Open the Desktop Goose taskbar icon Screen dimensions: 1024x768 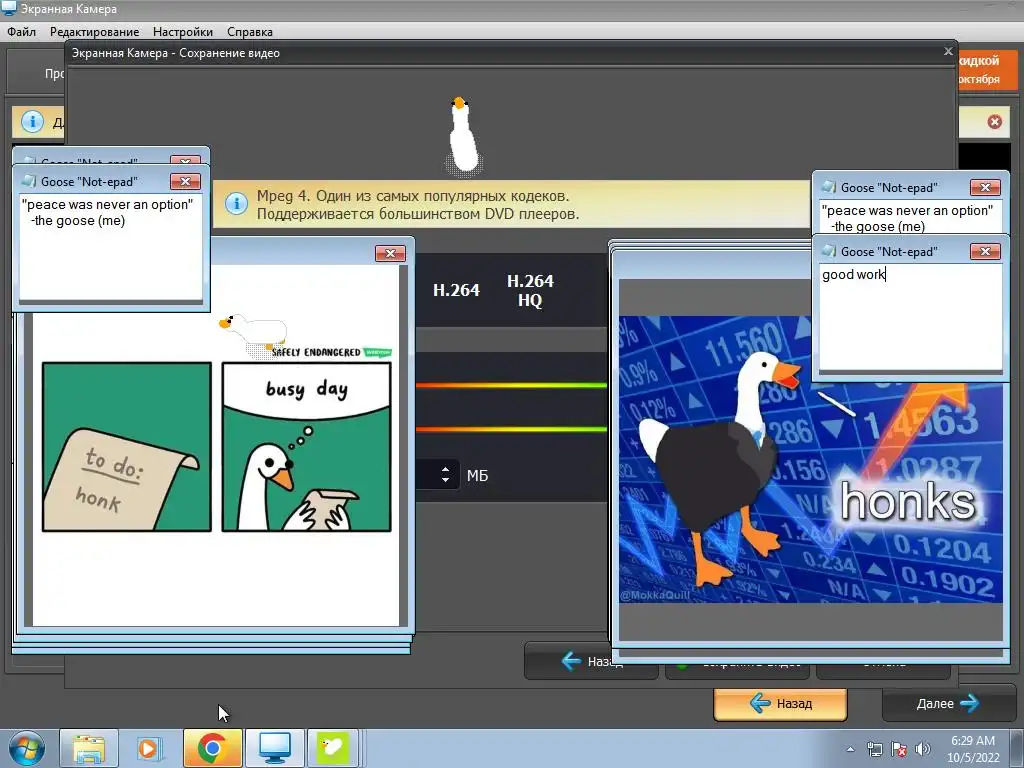(333, 748)
